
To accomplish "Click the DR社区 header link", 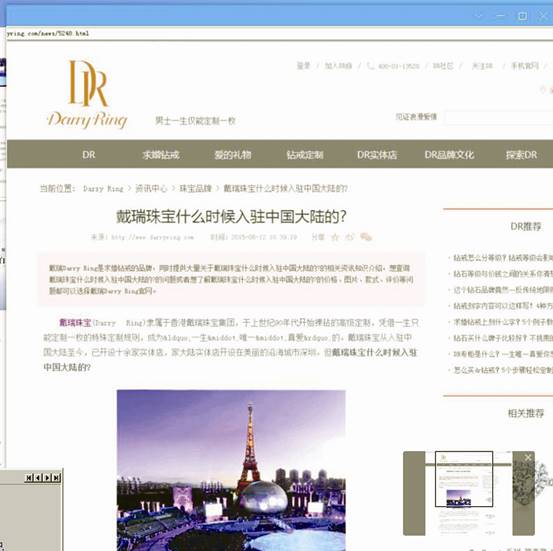I will tap(443, 66).
